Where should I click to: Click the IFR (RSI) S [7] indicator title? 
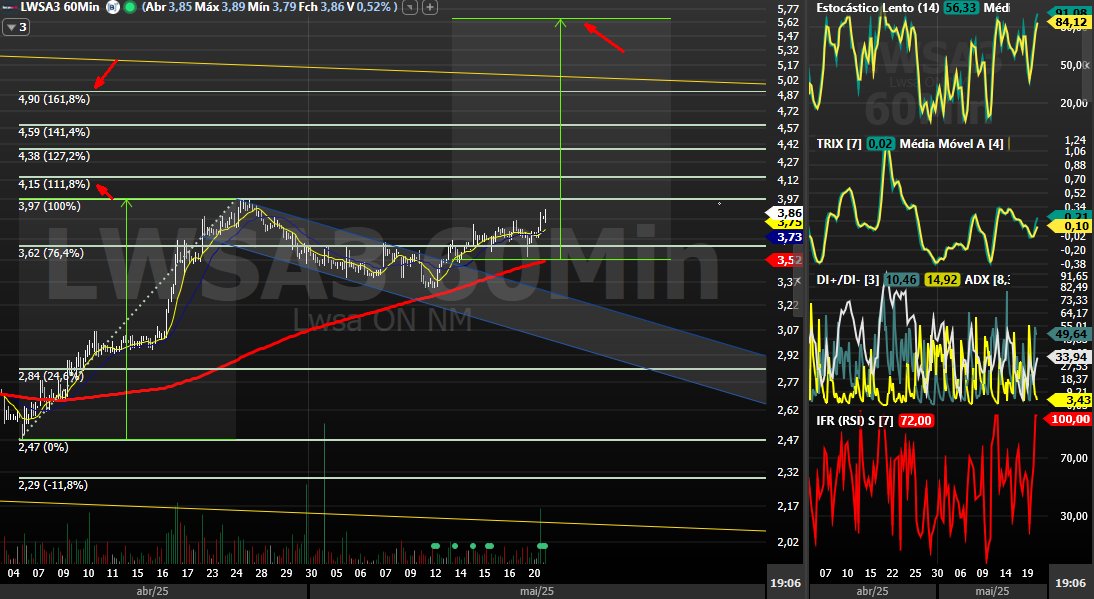(x=855, y=420)
